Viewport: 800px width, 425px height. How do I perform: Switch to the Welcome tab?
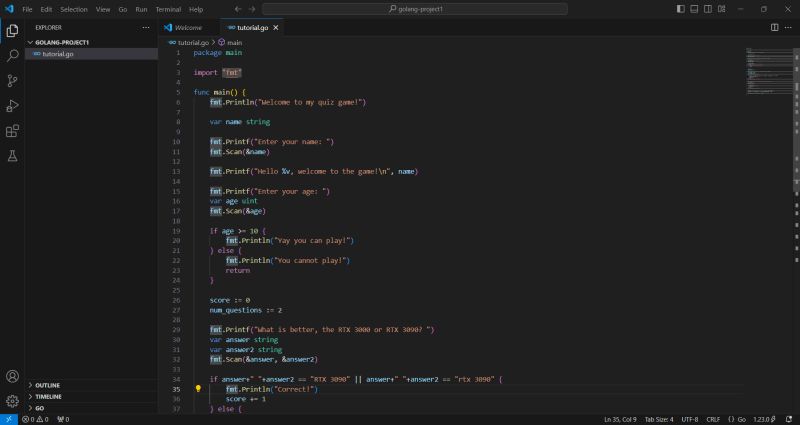click(188, 27)
